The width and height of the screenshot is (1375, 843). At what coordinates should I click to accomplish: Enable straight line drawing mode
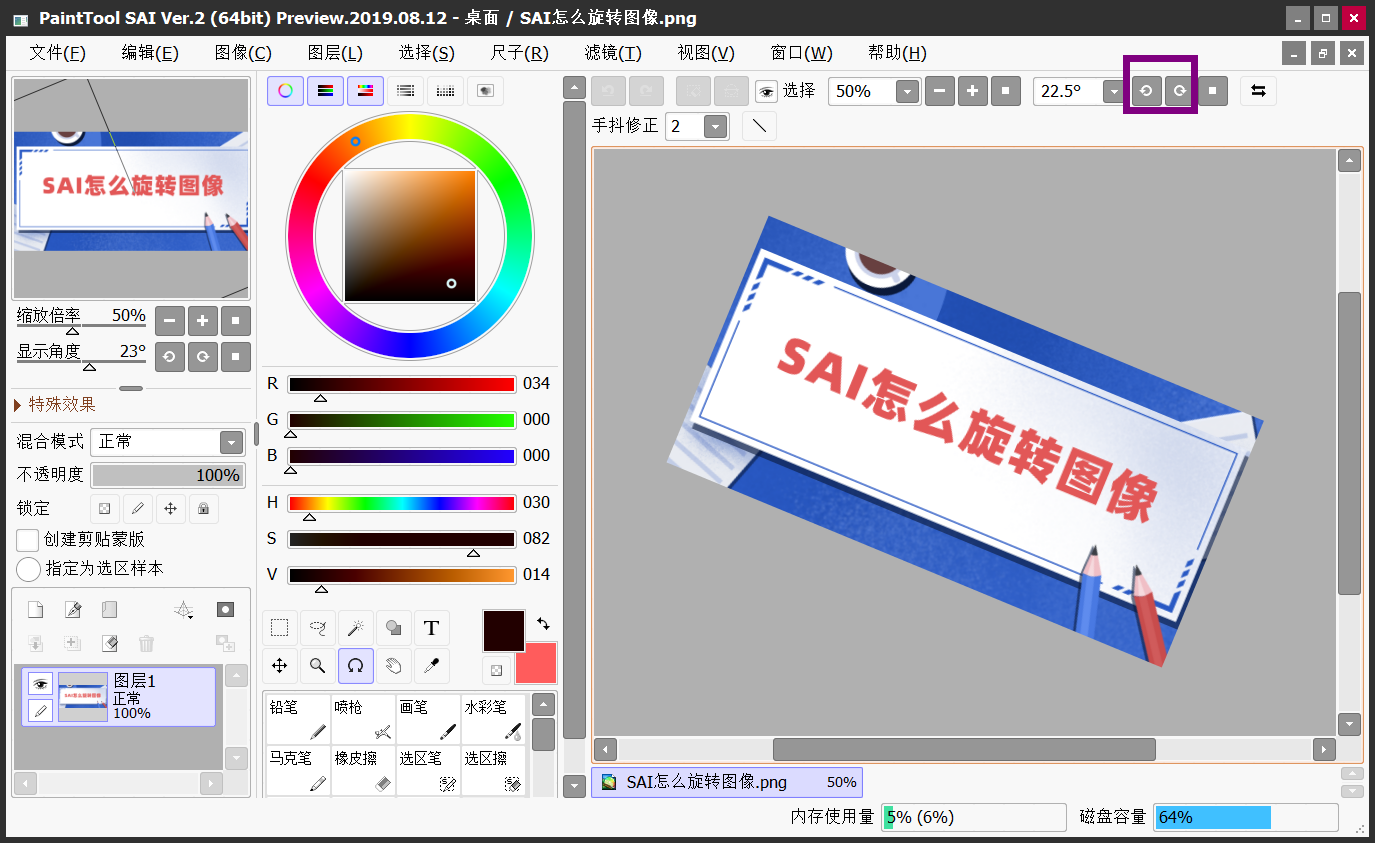pos(759,126)
